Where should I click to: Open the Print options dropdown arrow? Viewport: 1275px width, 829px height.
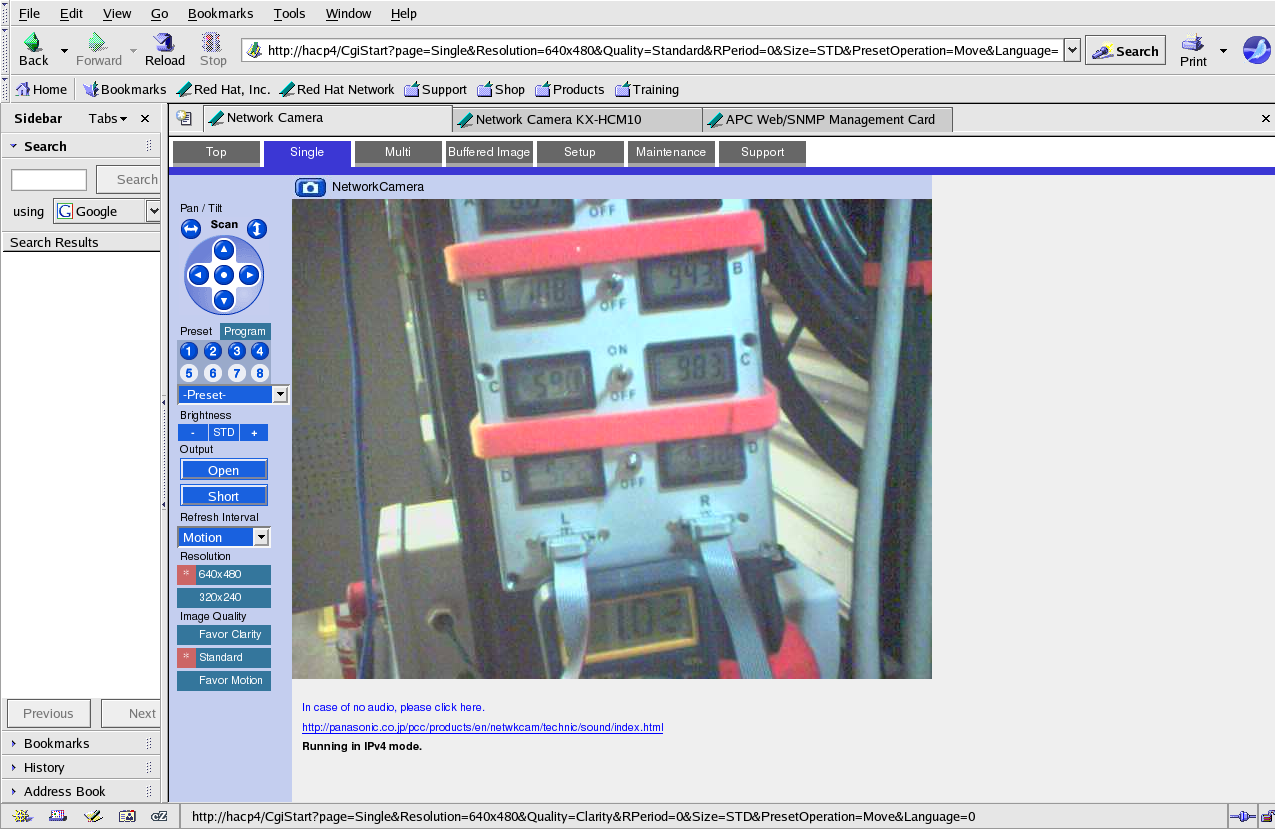pos(1223,50)
